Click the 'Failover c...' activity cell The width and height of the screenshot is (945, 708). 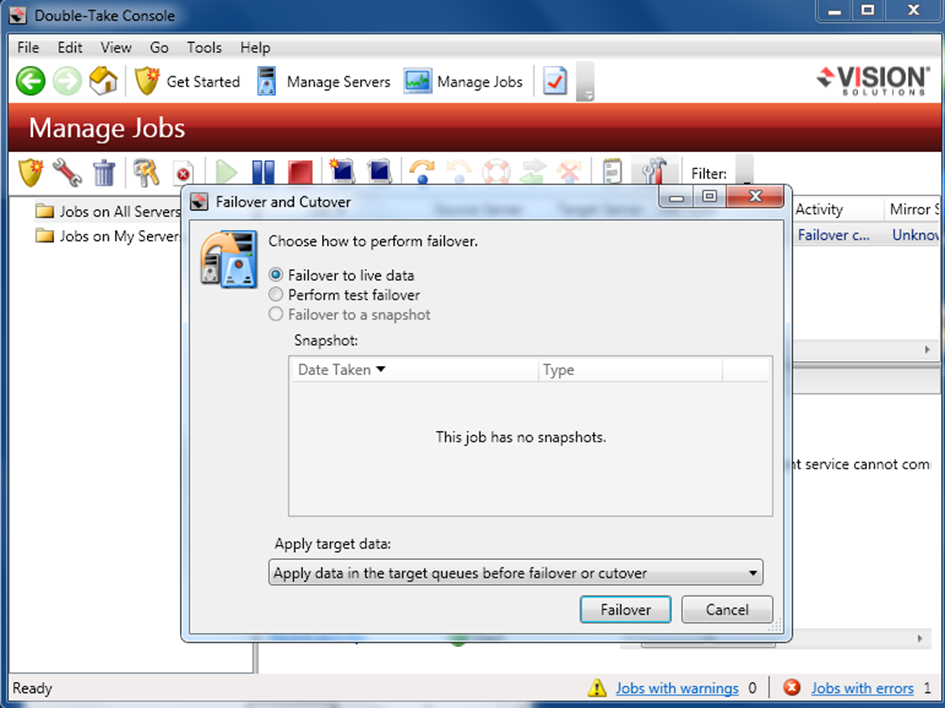pos(834,235)
